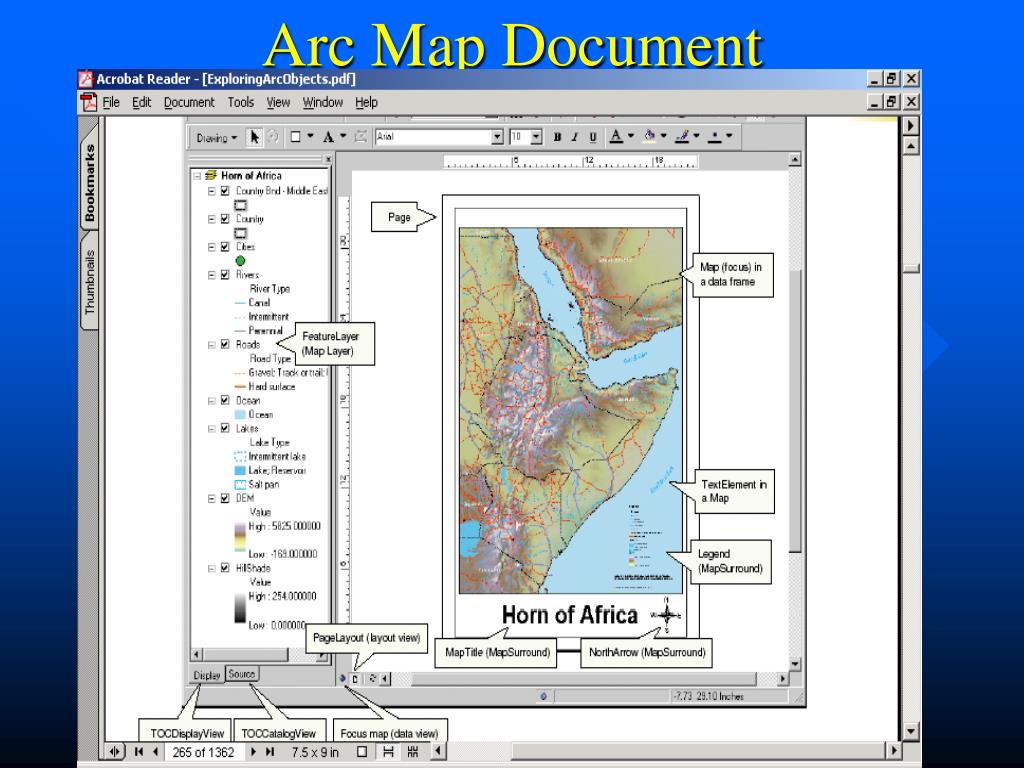Open the File menu
1024x768 pixels.
pos(112,103)
